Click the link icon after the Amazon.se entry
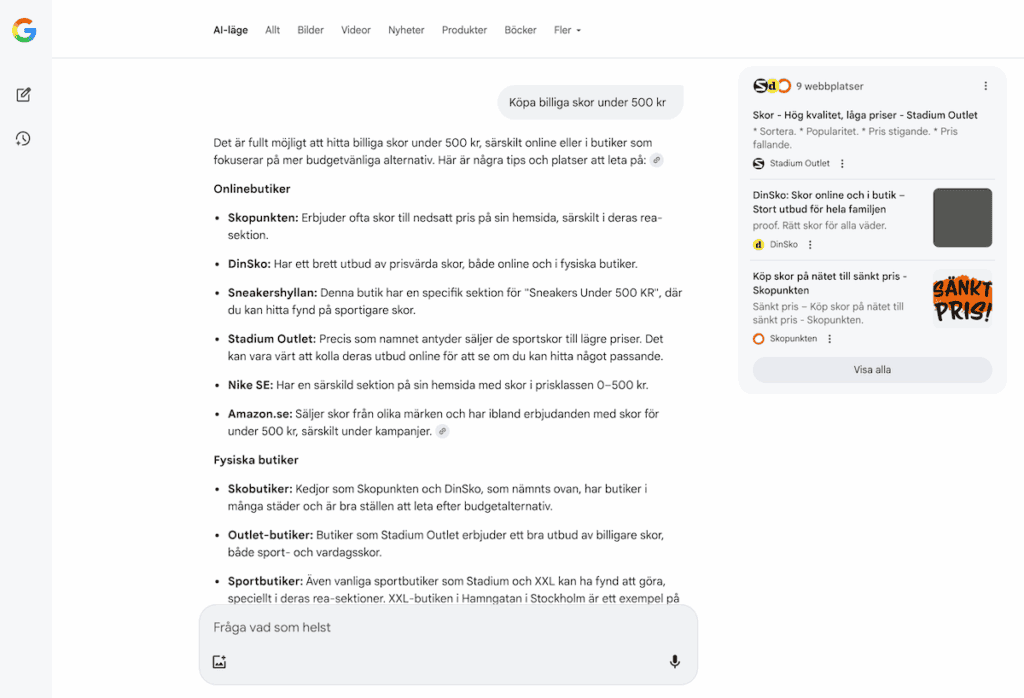The image size is (1024, 698). tap(443, 431)
